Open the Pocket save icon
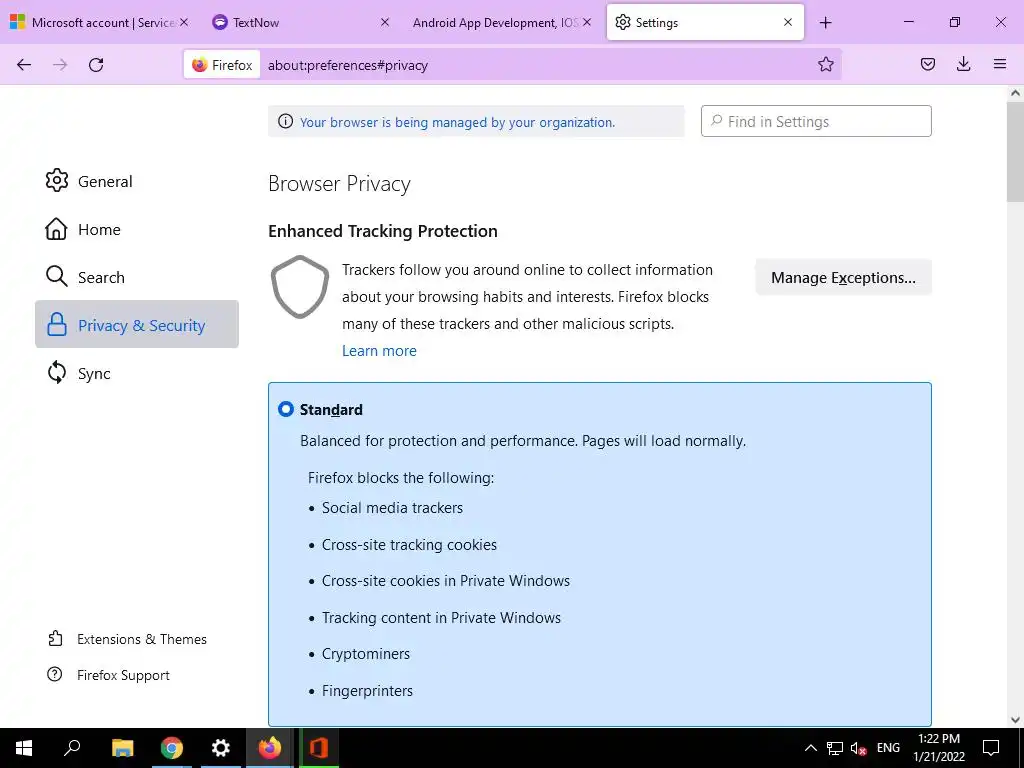 click(927, 64)
